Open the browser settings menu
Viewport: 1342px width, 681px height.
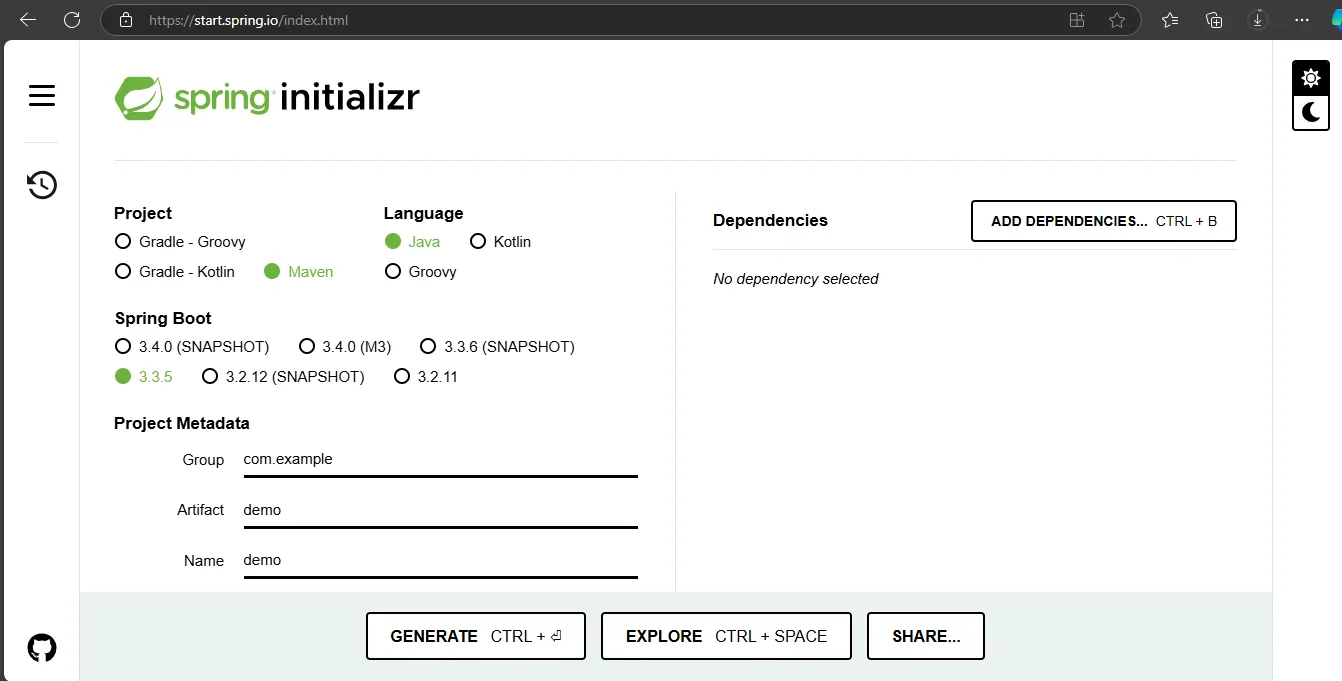click(1301, 19)
